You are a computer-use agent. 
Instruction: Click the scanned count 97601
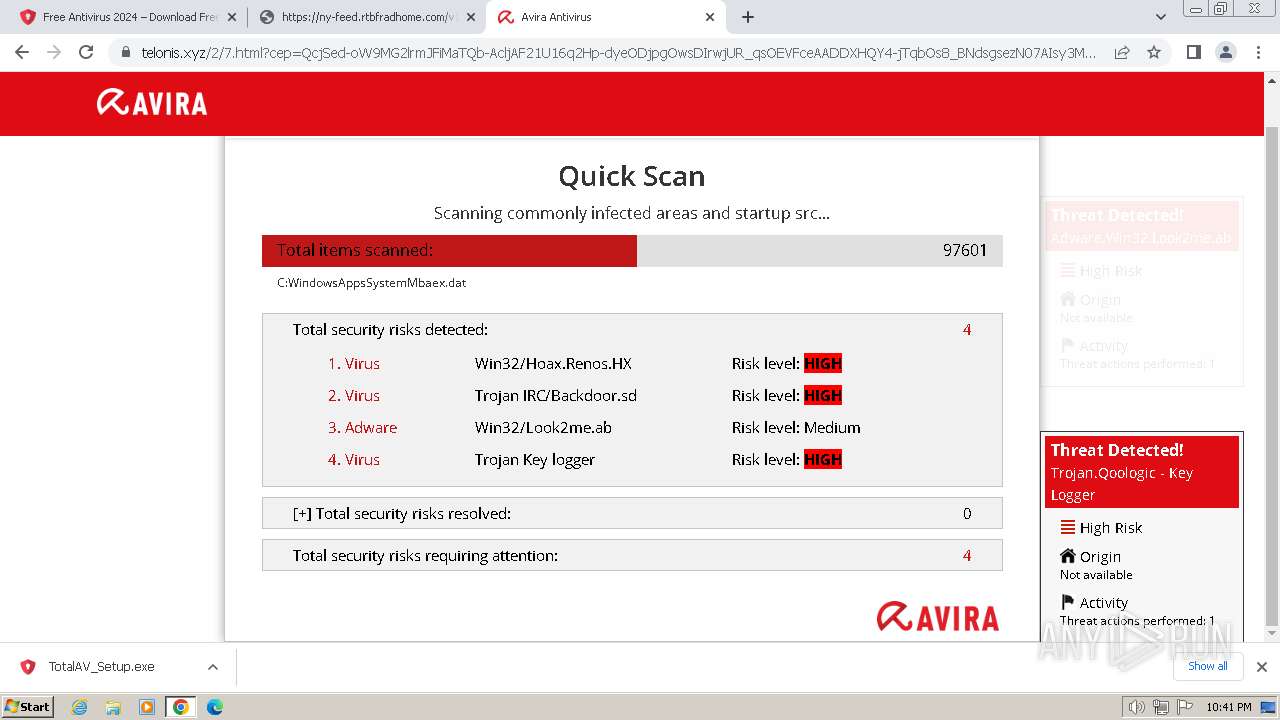pyautogui.click(x=965, y=250)
